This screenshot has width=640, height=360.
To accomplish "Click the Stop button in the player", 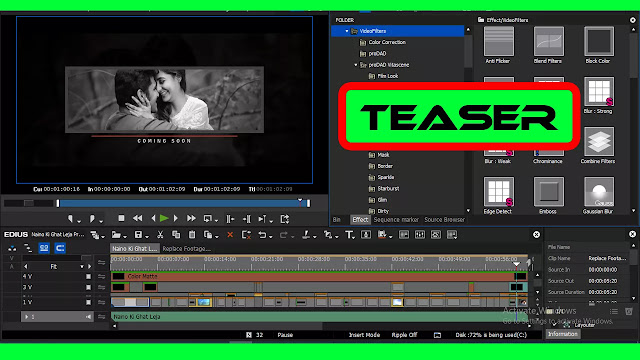I will coord(121,219).
